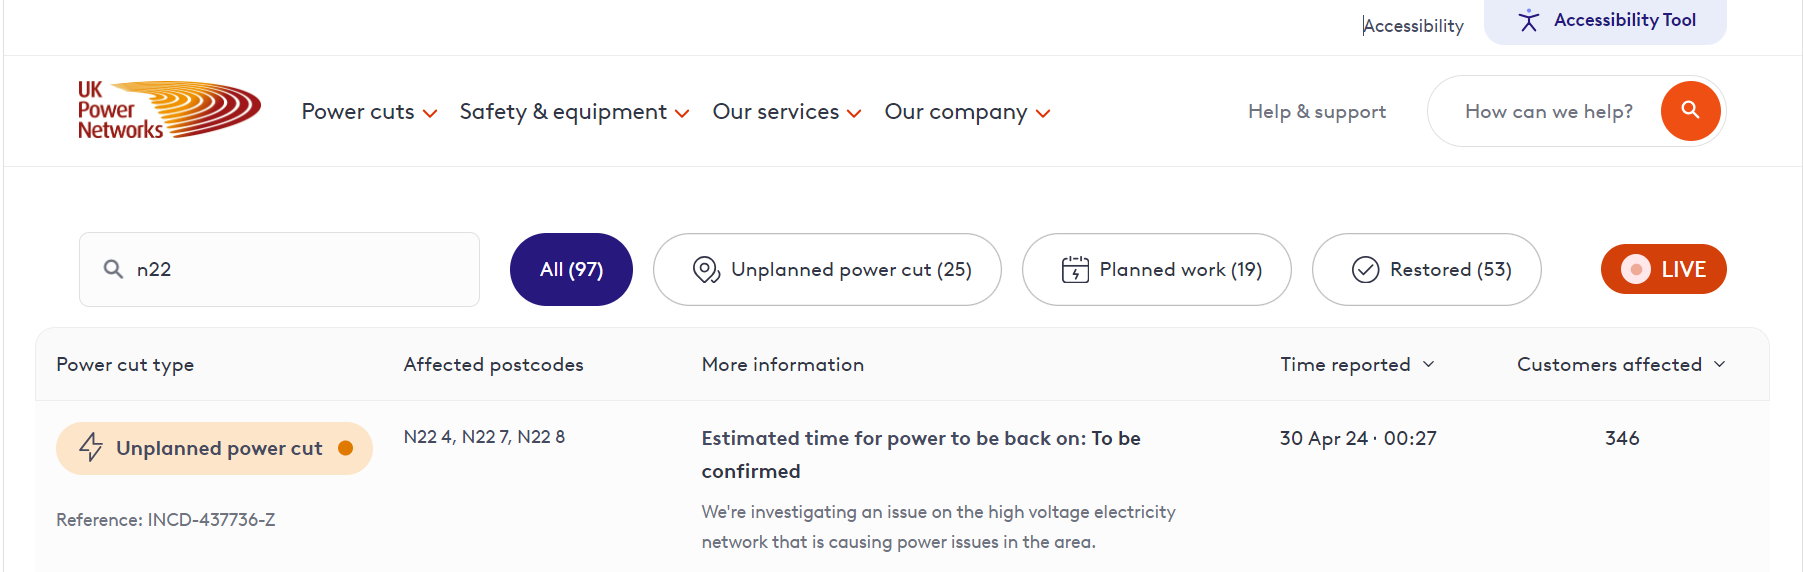Click the lightning bolt icon on Unplanned badge
This screenshot has width=1803, height=572.
91,447
